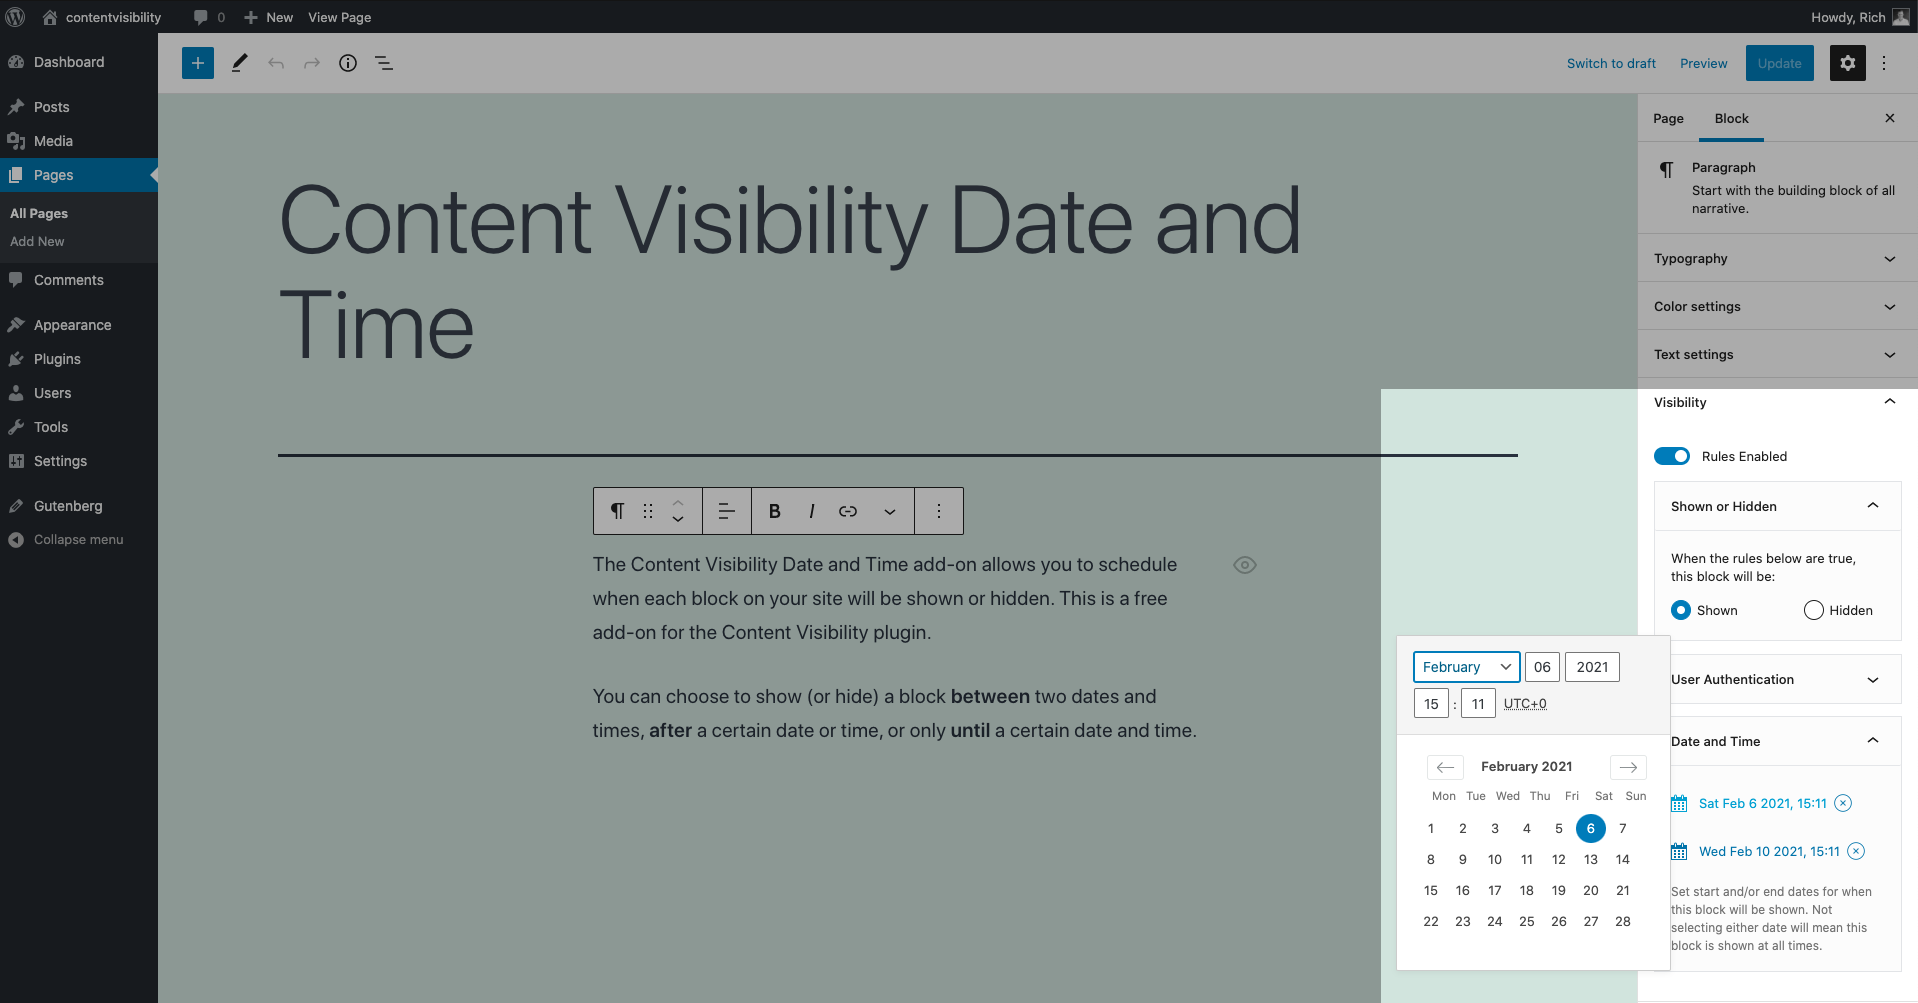
Task: Toggle the Rules Enabled switch
Action: click(x=1672, y=456)
